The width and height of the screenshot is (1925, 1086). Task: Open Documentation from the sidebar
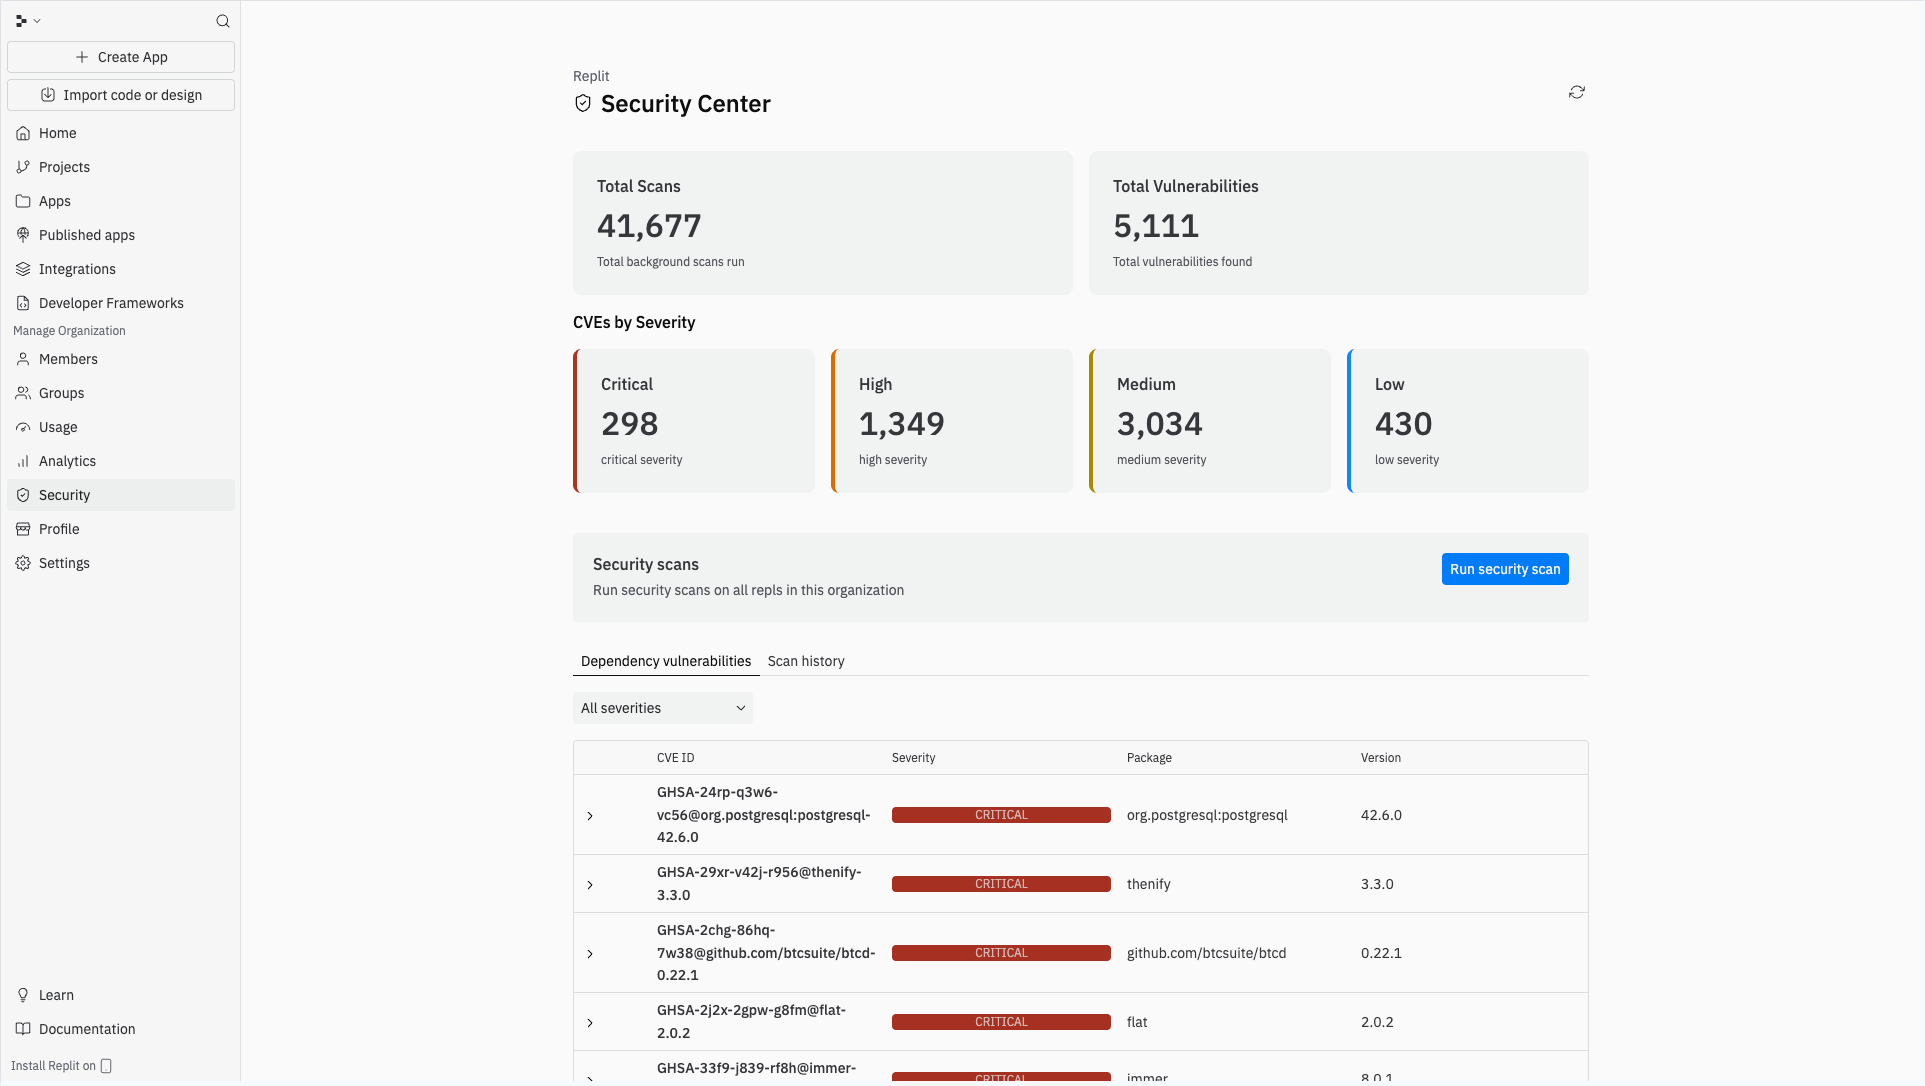coord(87,1029)
